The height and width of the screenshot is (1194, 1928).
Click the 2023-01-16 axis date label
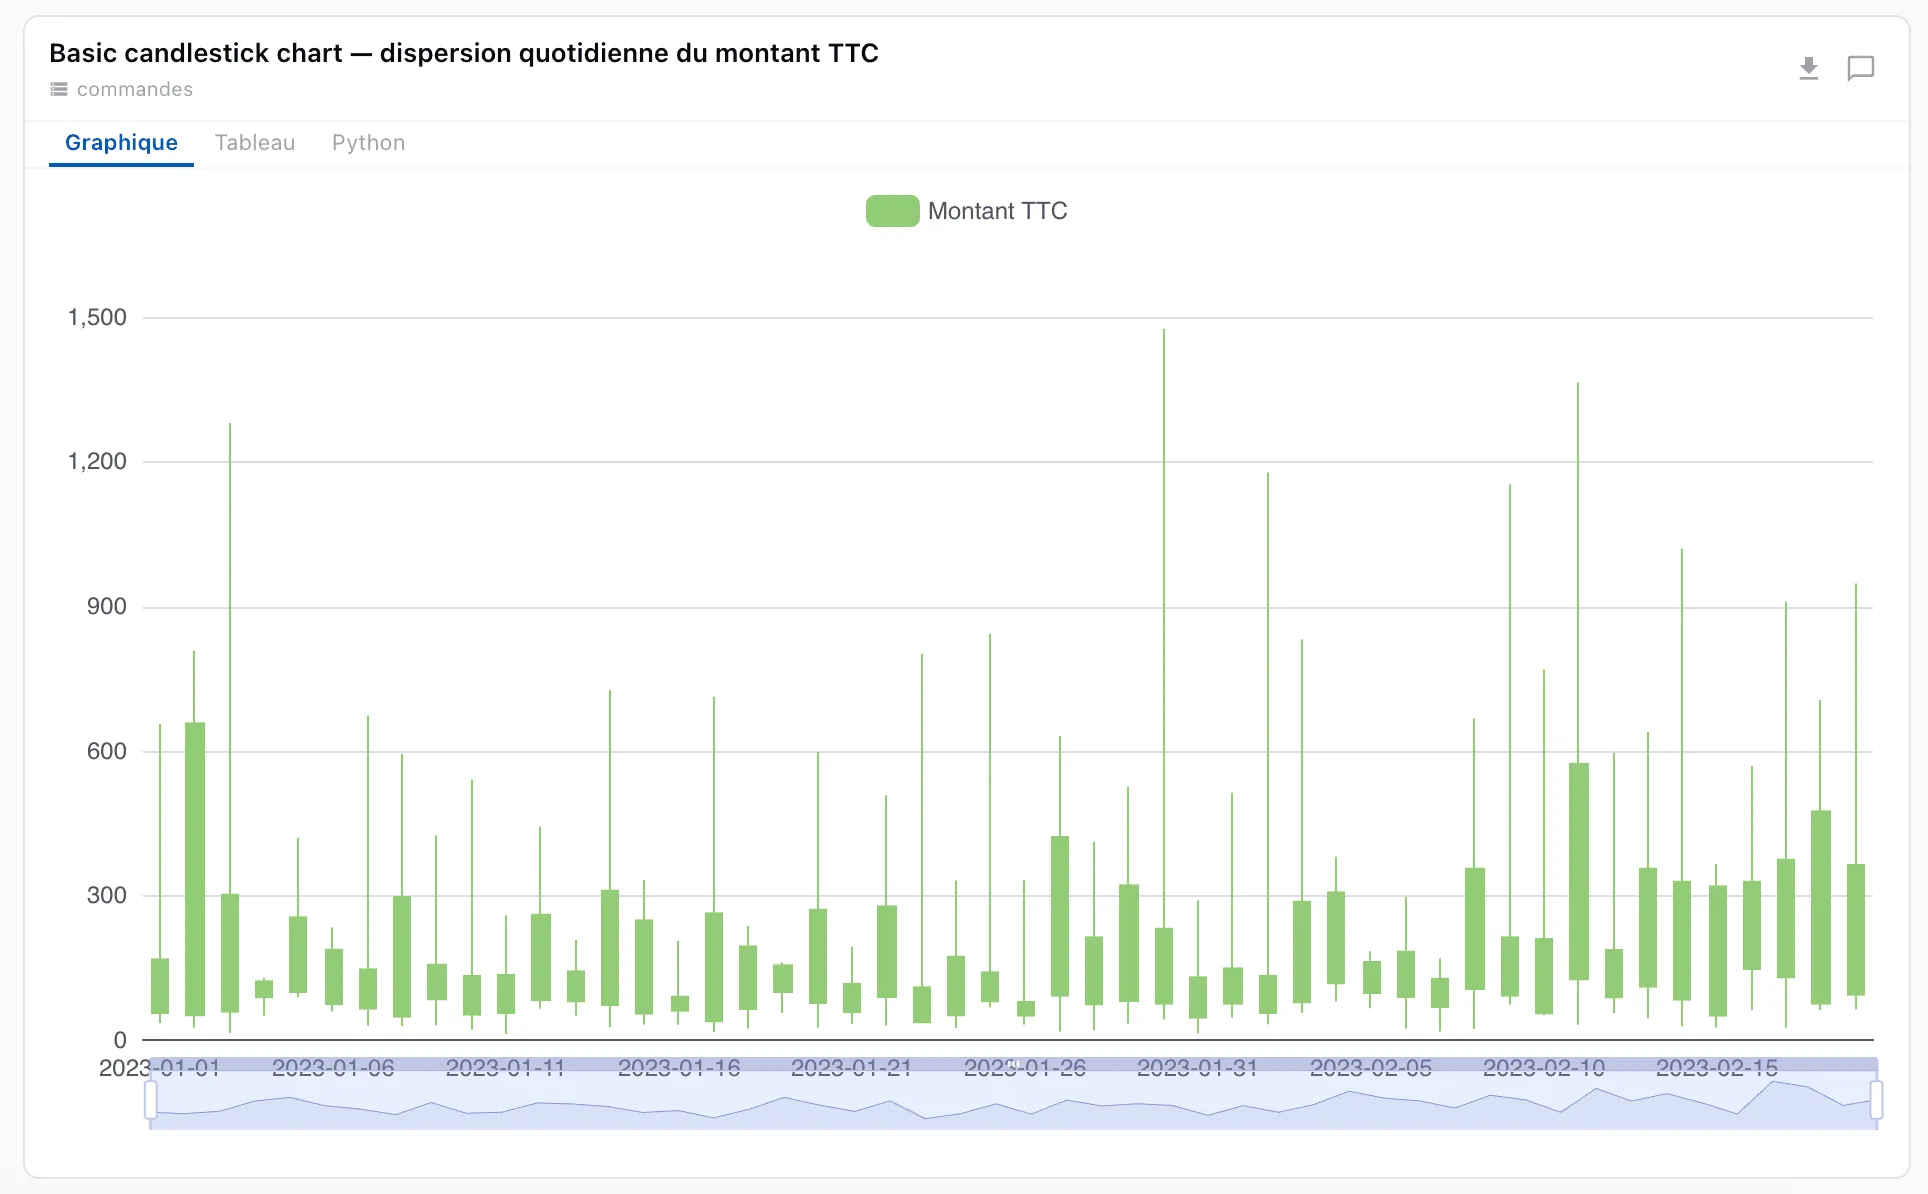coord(679,1068)
